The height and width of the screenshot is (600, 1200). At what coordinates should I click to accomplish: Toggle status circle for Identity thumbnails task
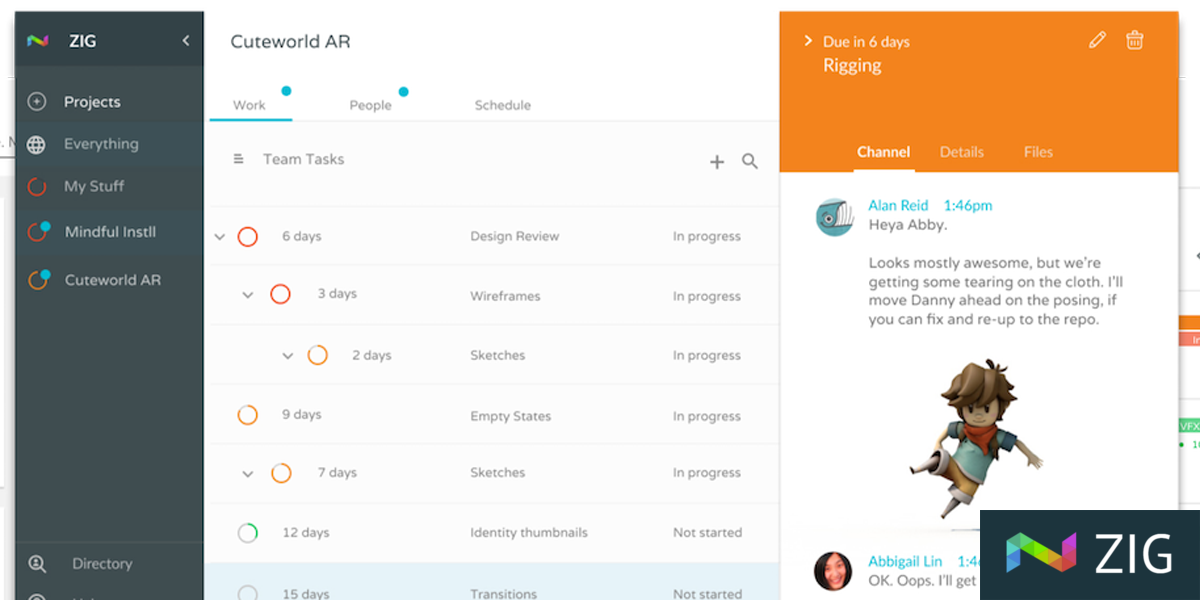pos(248,533)
